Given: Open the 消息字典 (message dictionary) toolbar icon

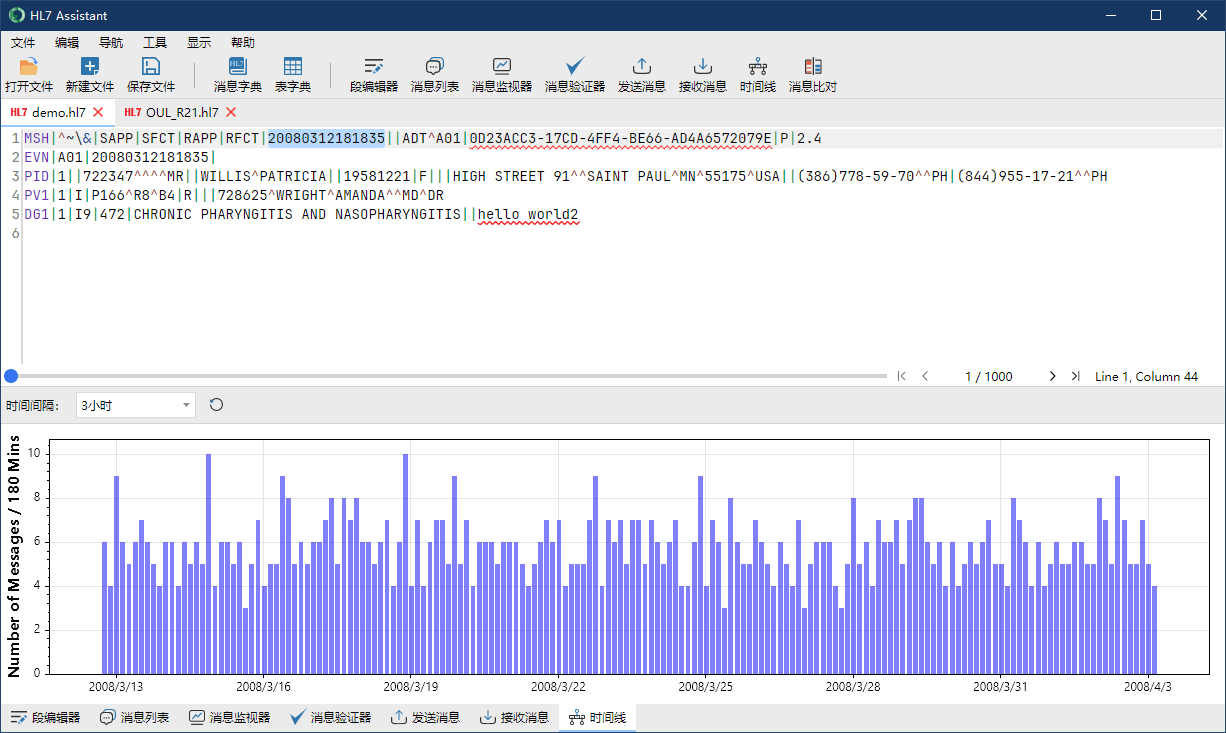Looking at the screenshot, I should coord(237,67).
